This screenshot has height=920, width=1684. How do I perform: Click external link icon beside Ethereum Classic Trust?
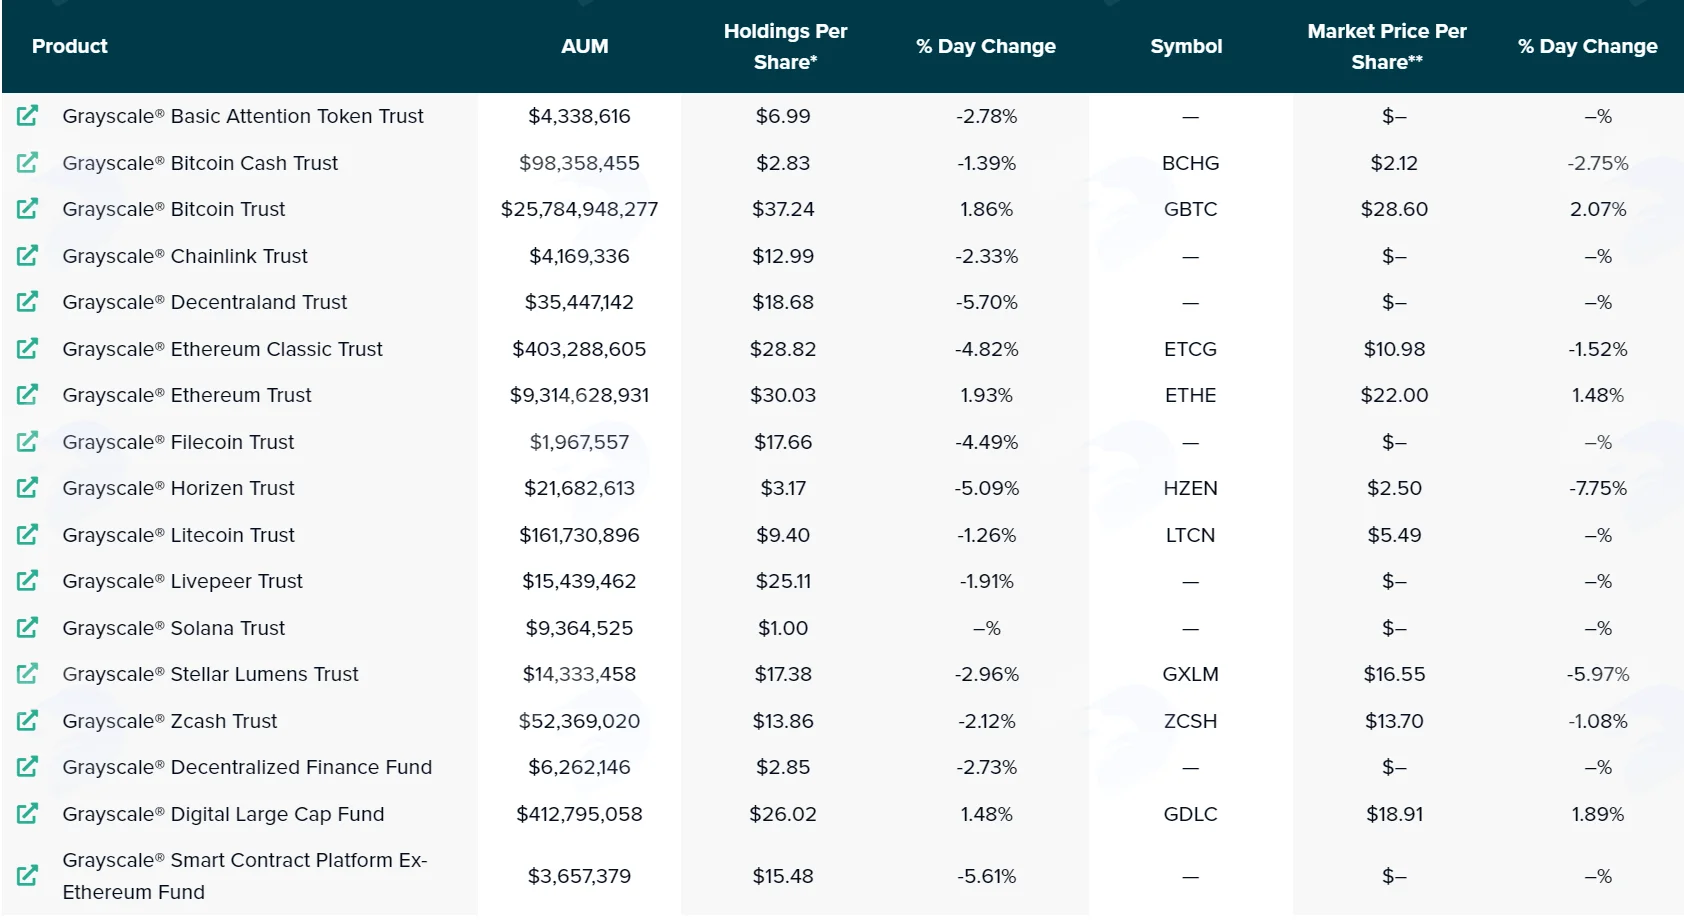coord(27,349)
